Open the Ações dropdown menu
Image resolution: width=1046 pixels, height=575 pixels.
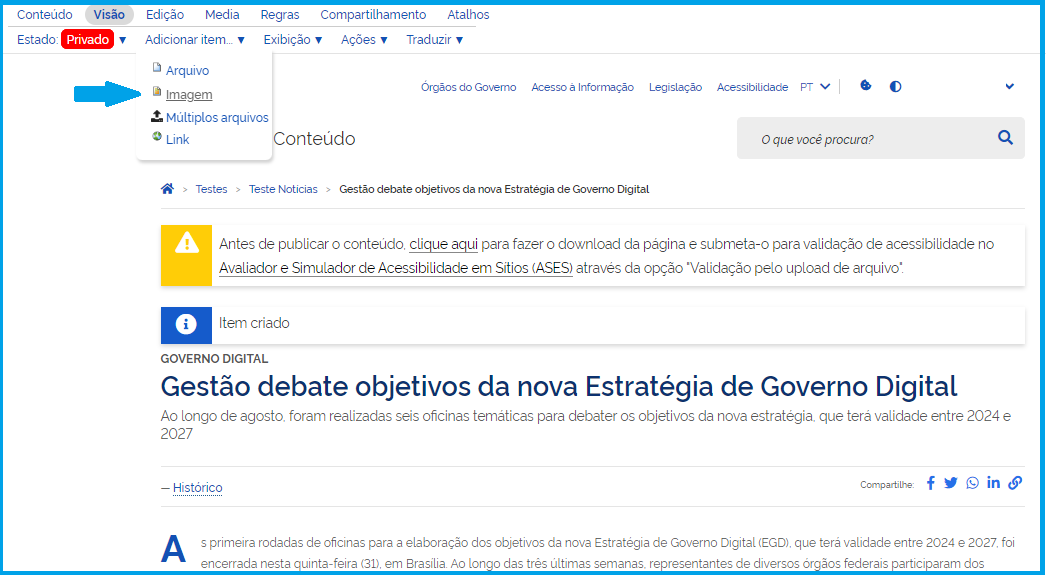[364, 39]
